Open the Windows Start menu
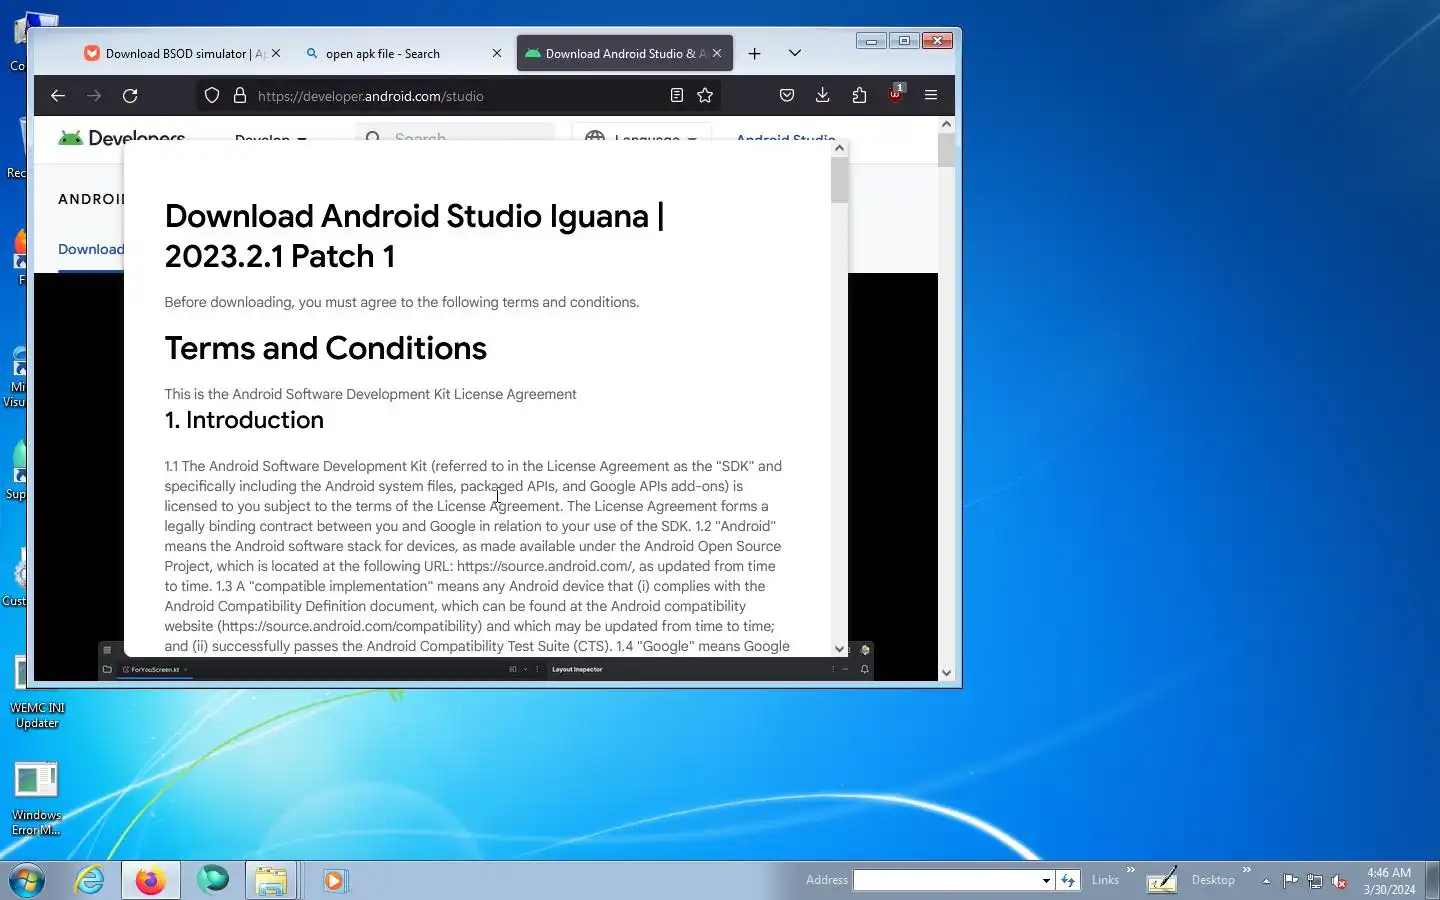This screenshot has height=900, width=1440. coord(28,881)
